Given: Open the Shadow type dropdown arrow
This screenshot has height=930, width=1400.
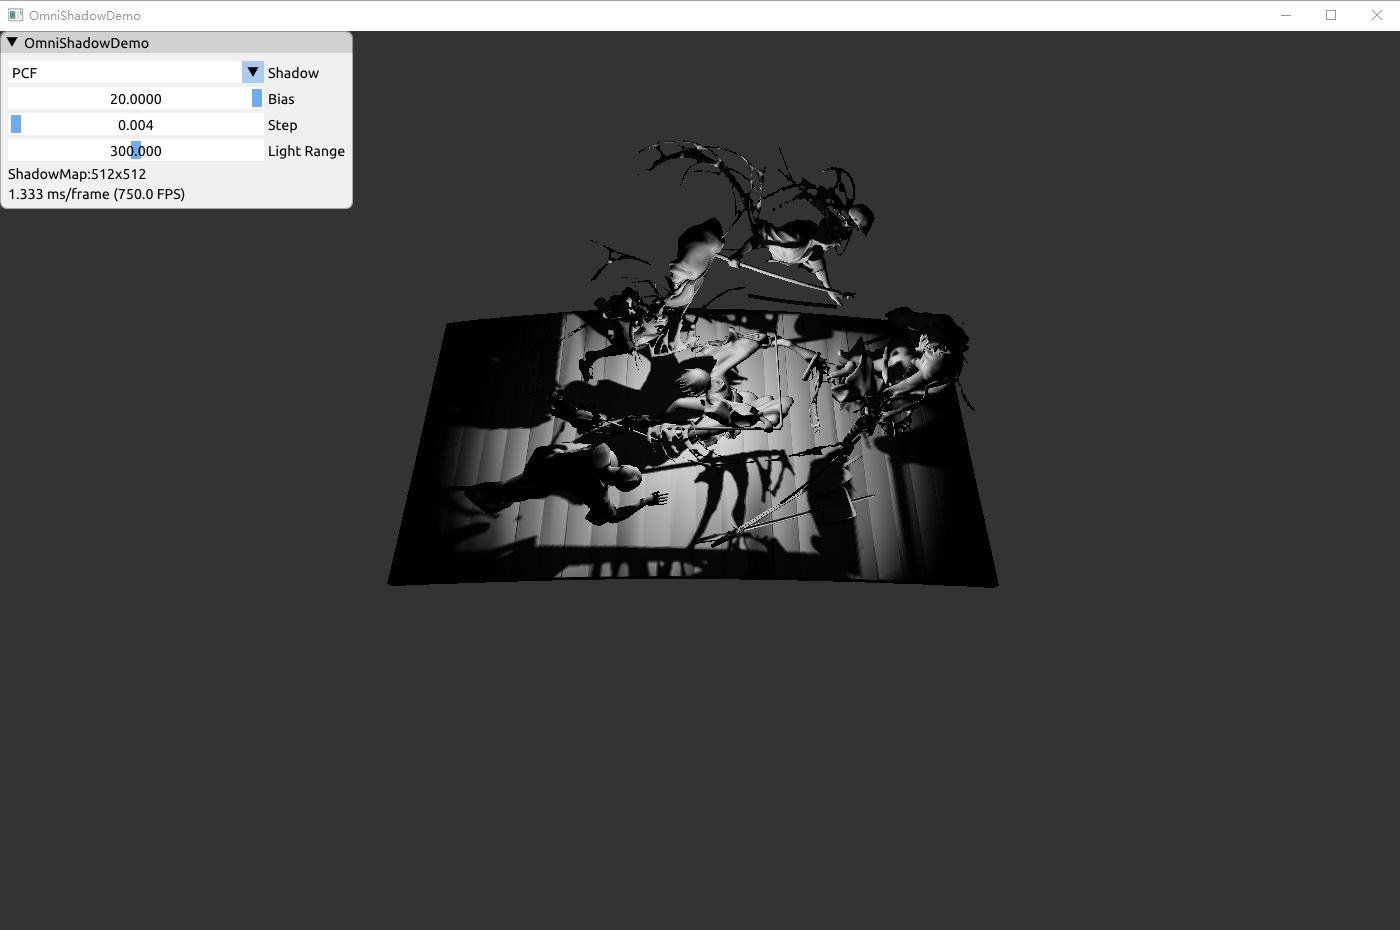Looking at the screenshot, I should [x=253, y=72].
